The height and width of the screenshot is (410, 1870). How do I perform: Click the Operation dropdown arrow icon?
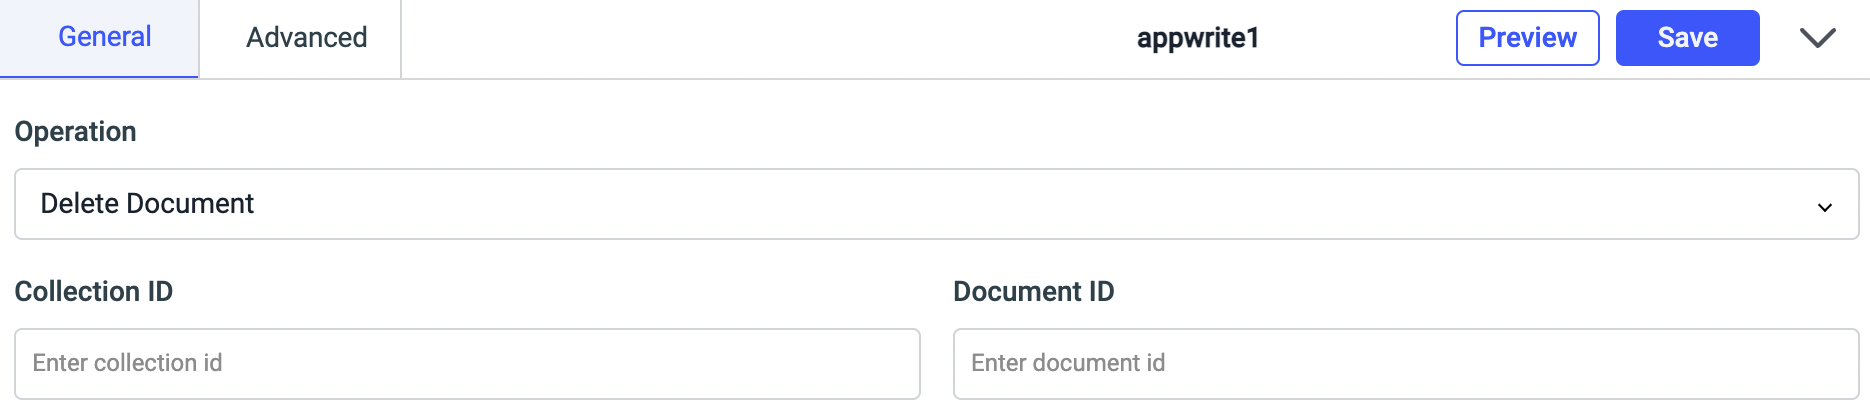click(1824, 207)
